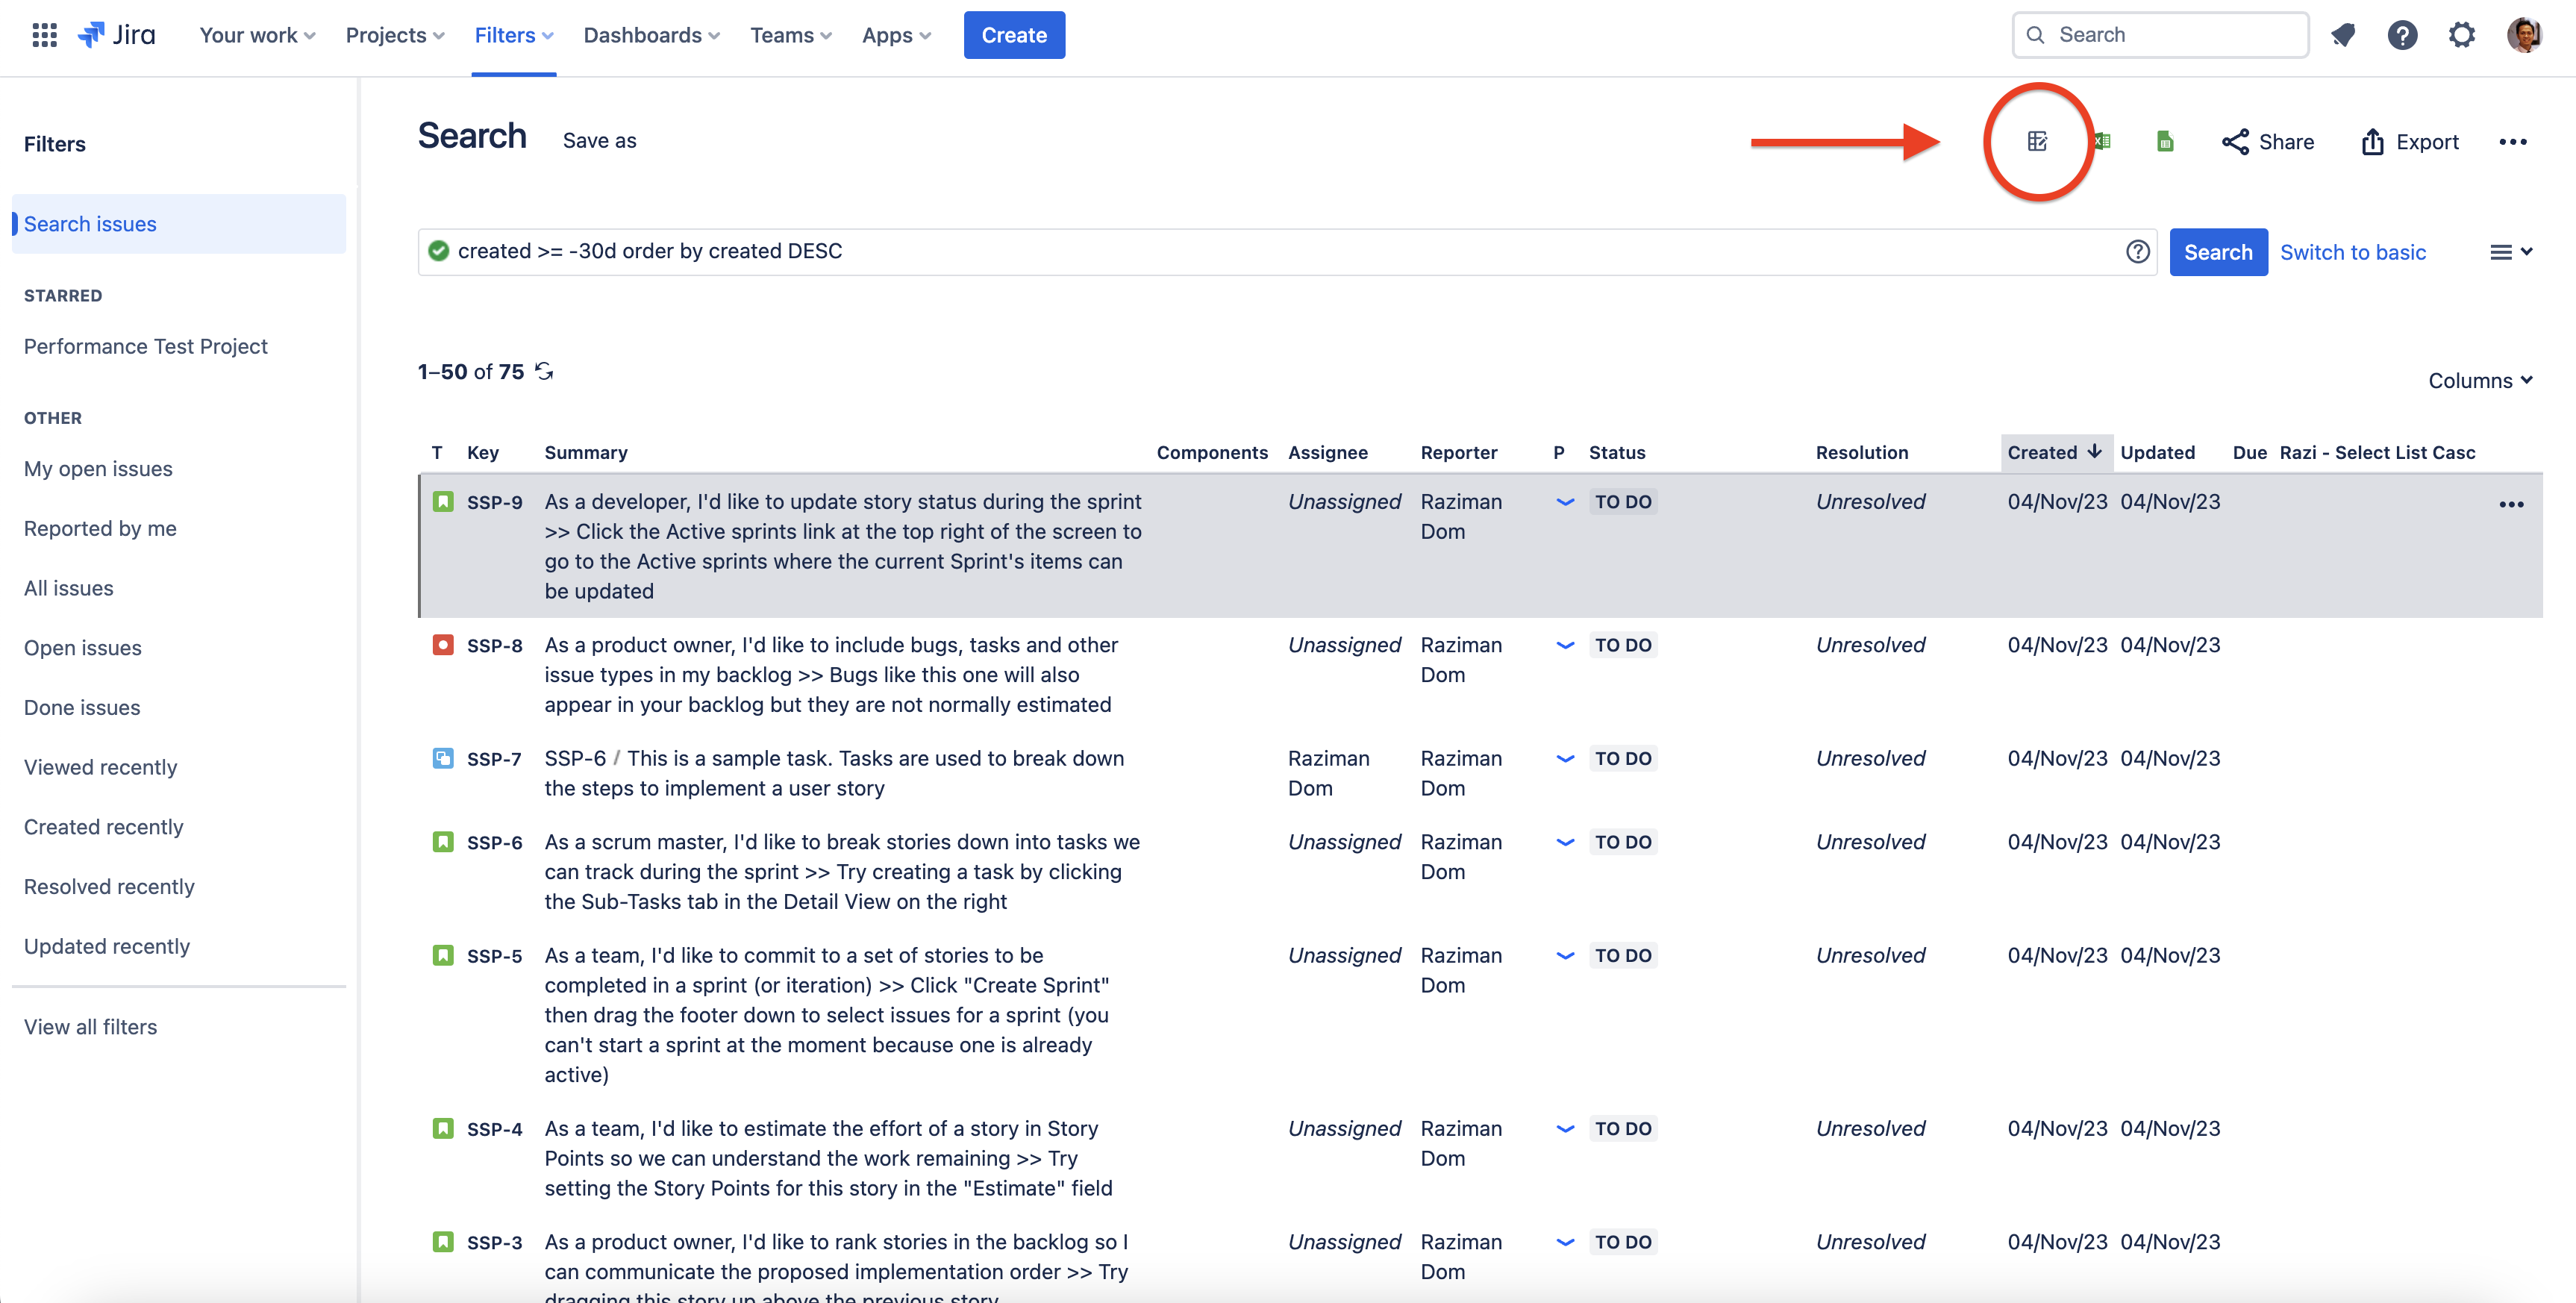Expand the Projects menu
Viewport: 2576px width, 1303px height.
click(x=395, y=35)
